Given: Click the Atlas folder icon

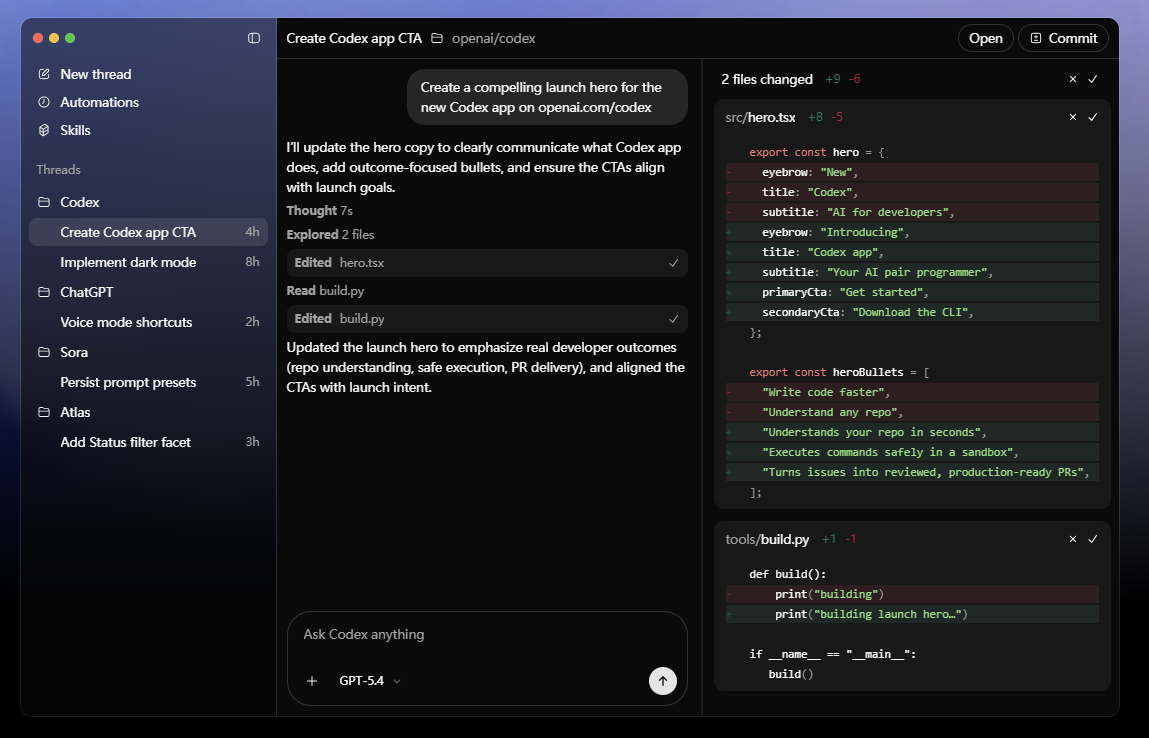Looking at the screenshot, I should pyautogui.click(x=44, y=412).
